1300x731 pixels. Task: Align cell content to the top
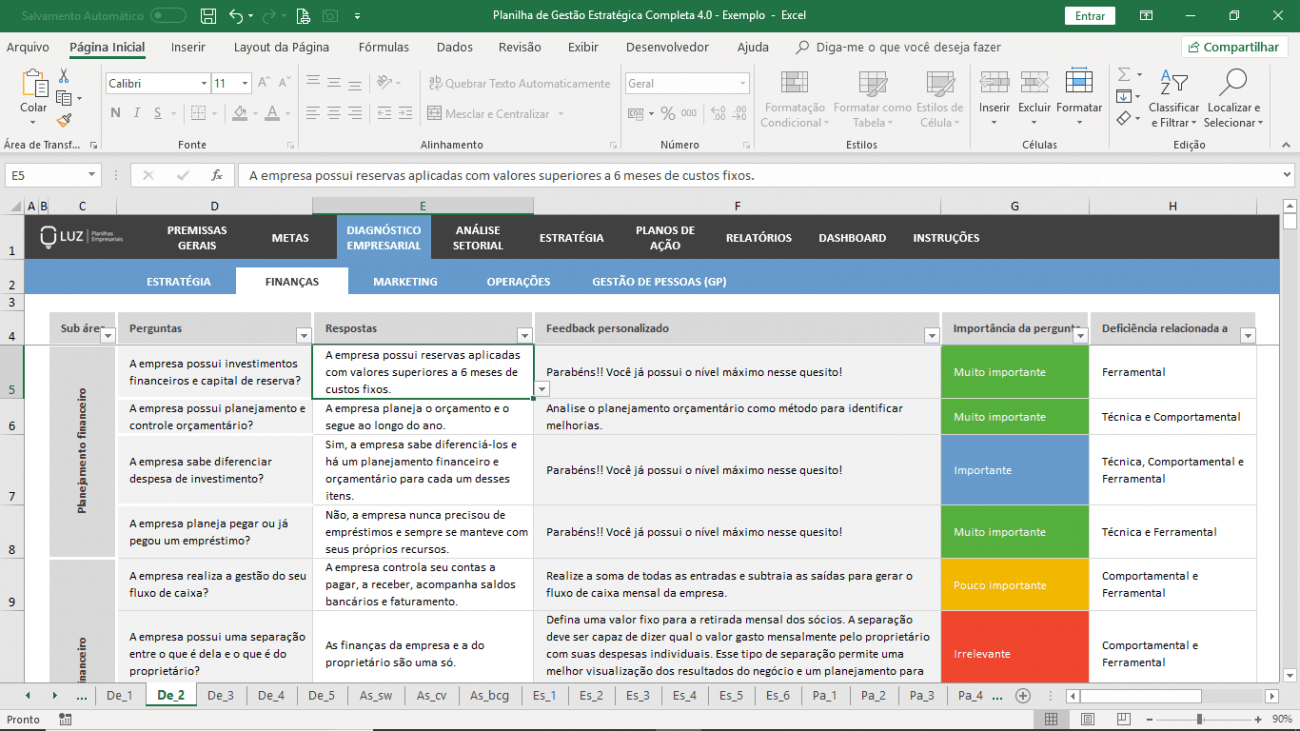pos(313,82)
